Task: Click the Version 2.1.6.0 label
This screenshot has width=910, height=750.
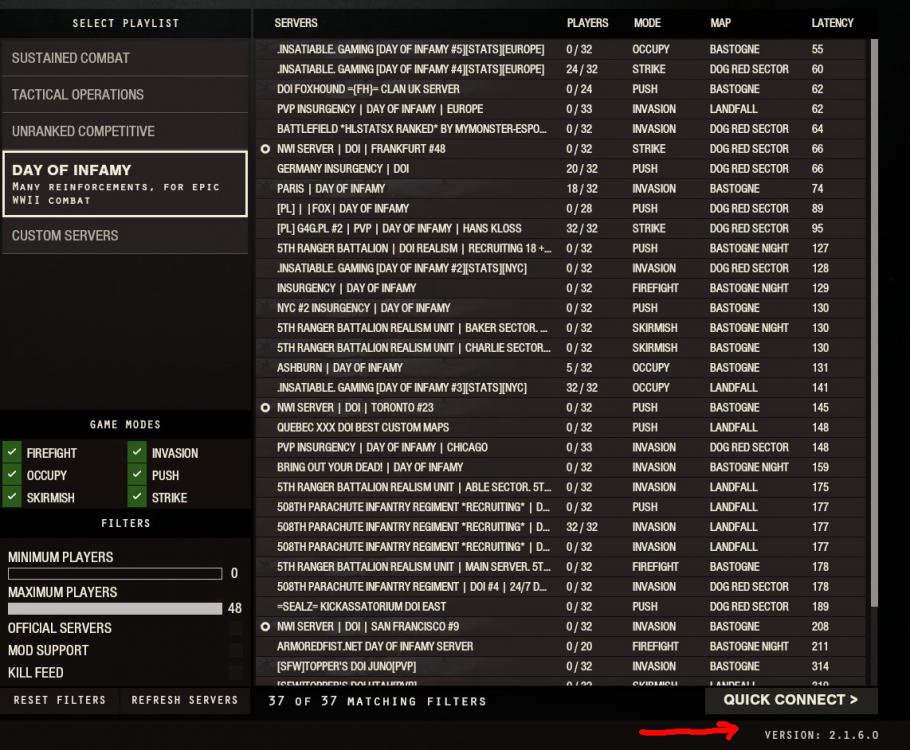Action: (821, 735)
